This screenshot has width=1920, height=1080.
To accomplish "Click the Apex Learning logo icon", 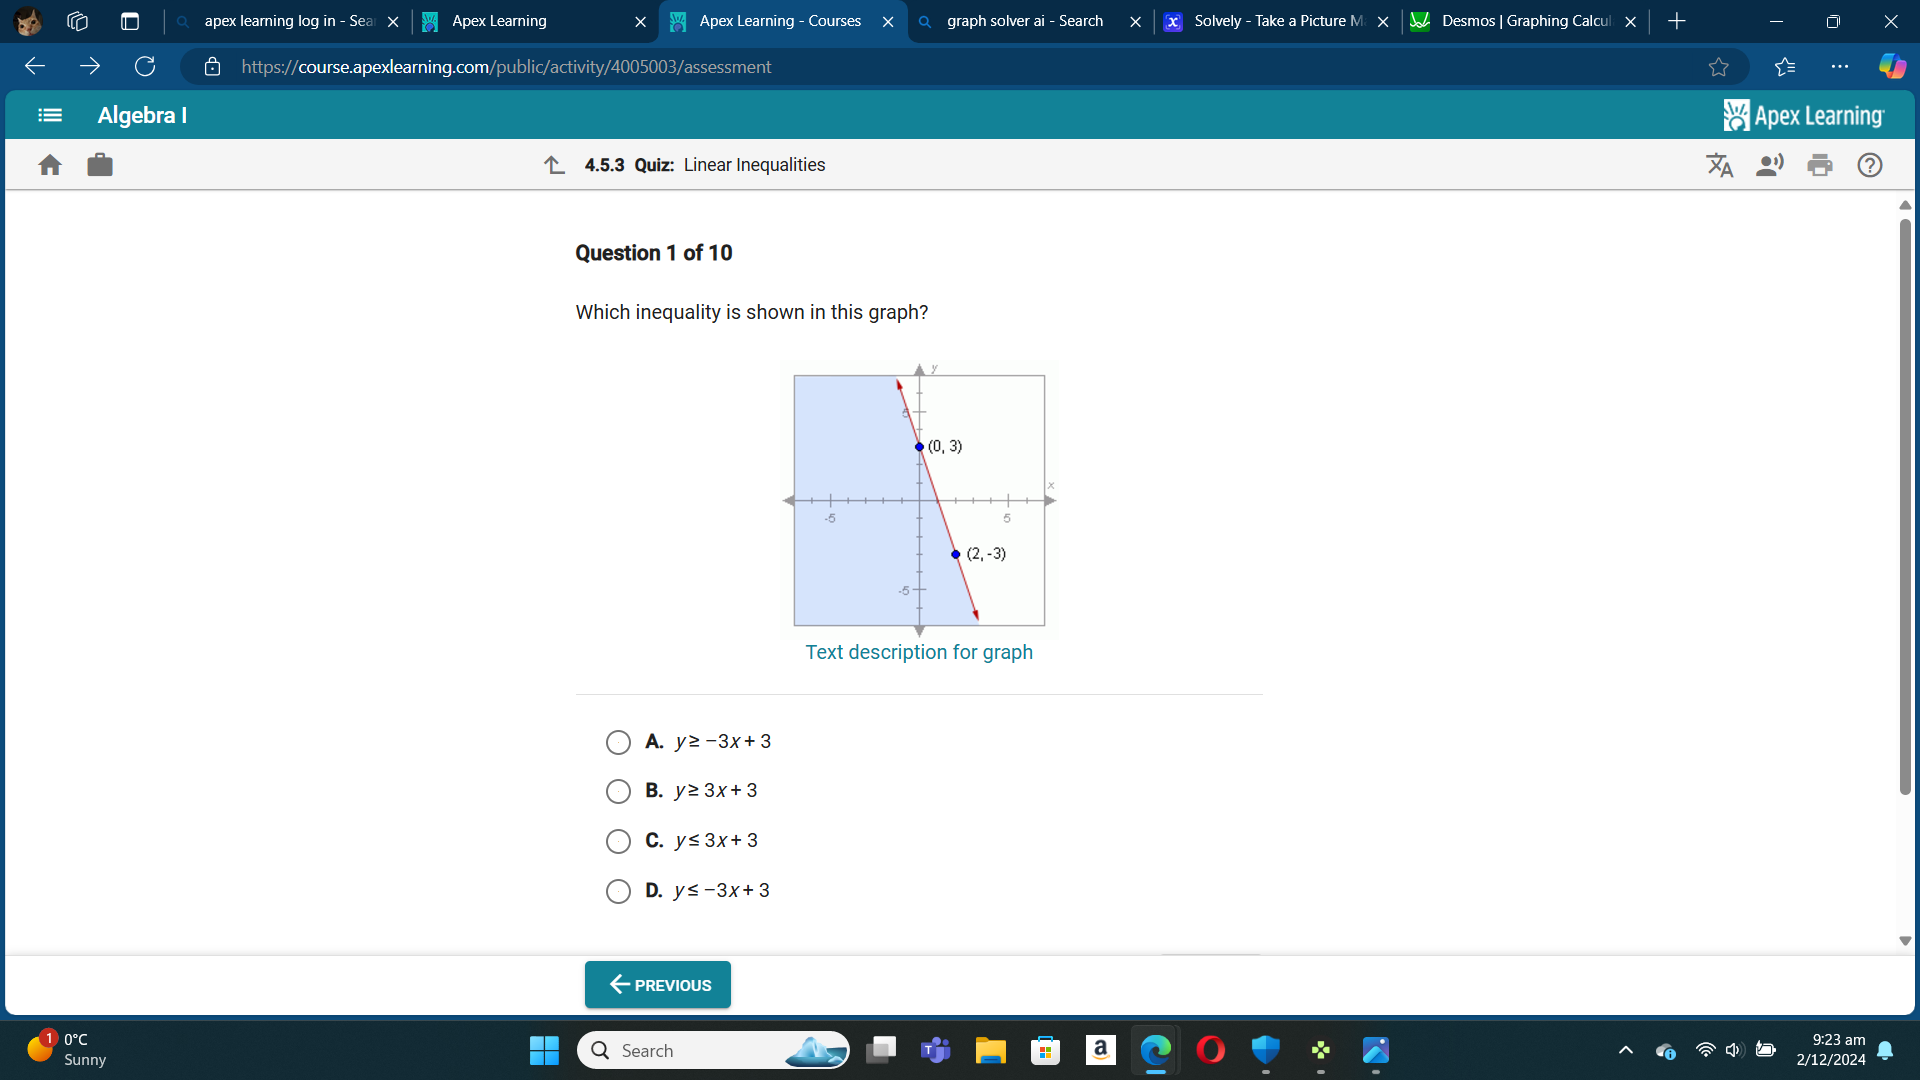I will [x=1733, y=116].
